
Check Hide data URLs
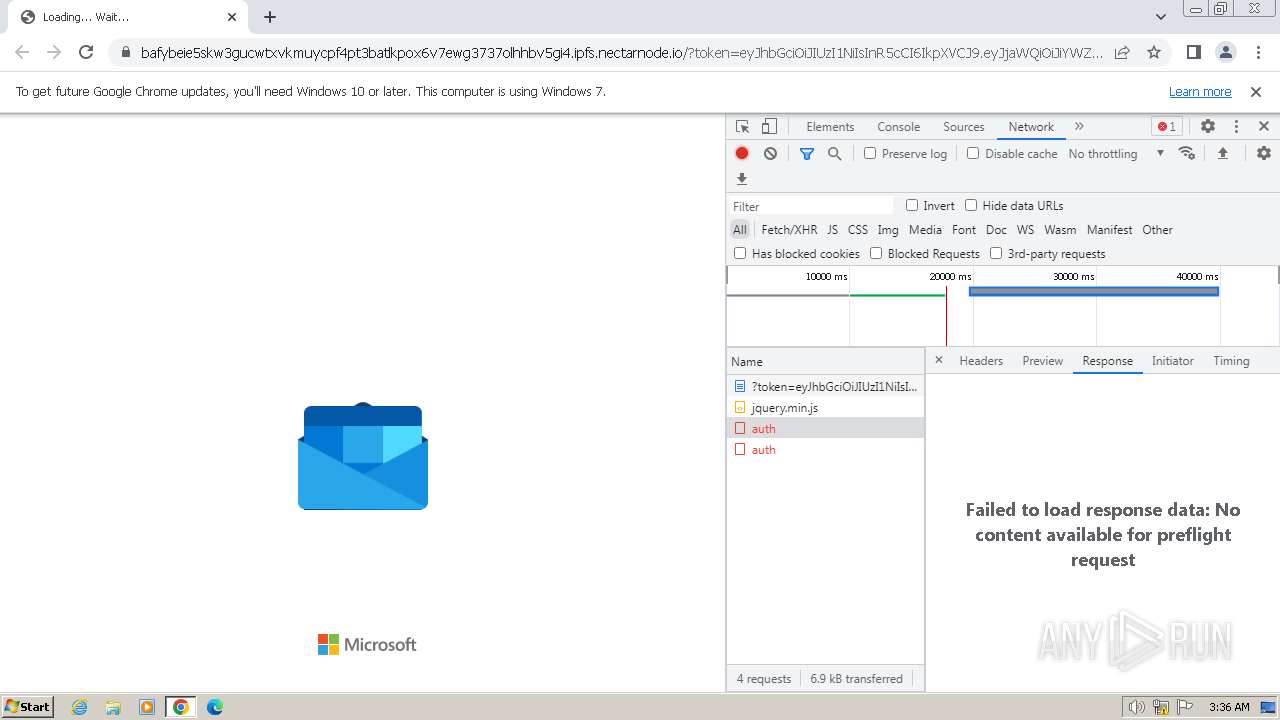tap(971, 205)
